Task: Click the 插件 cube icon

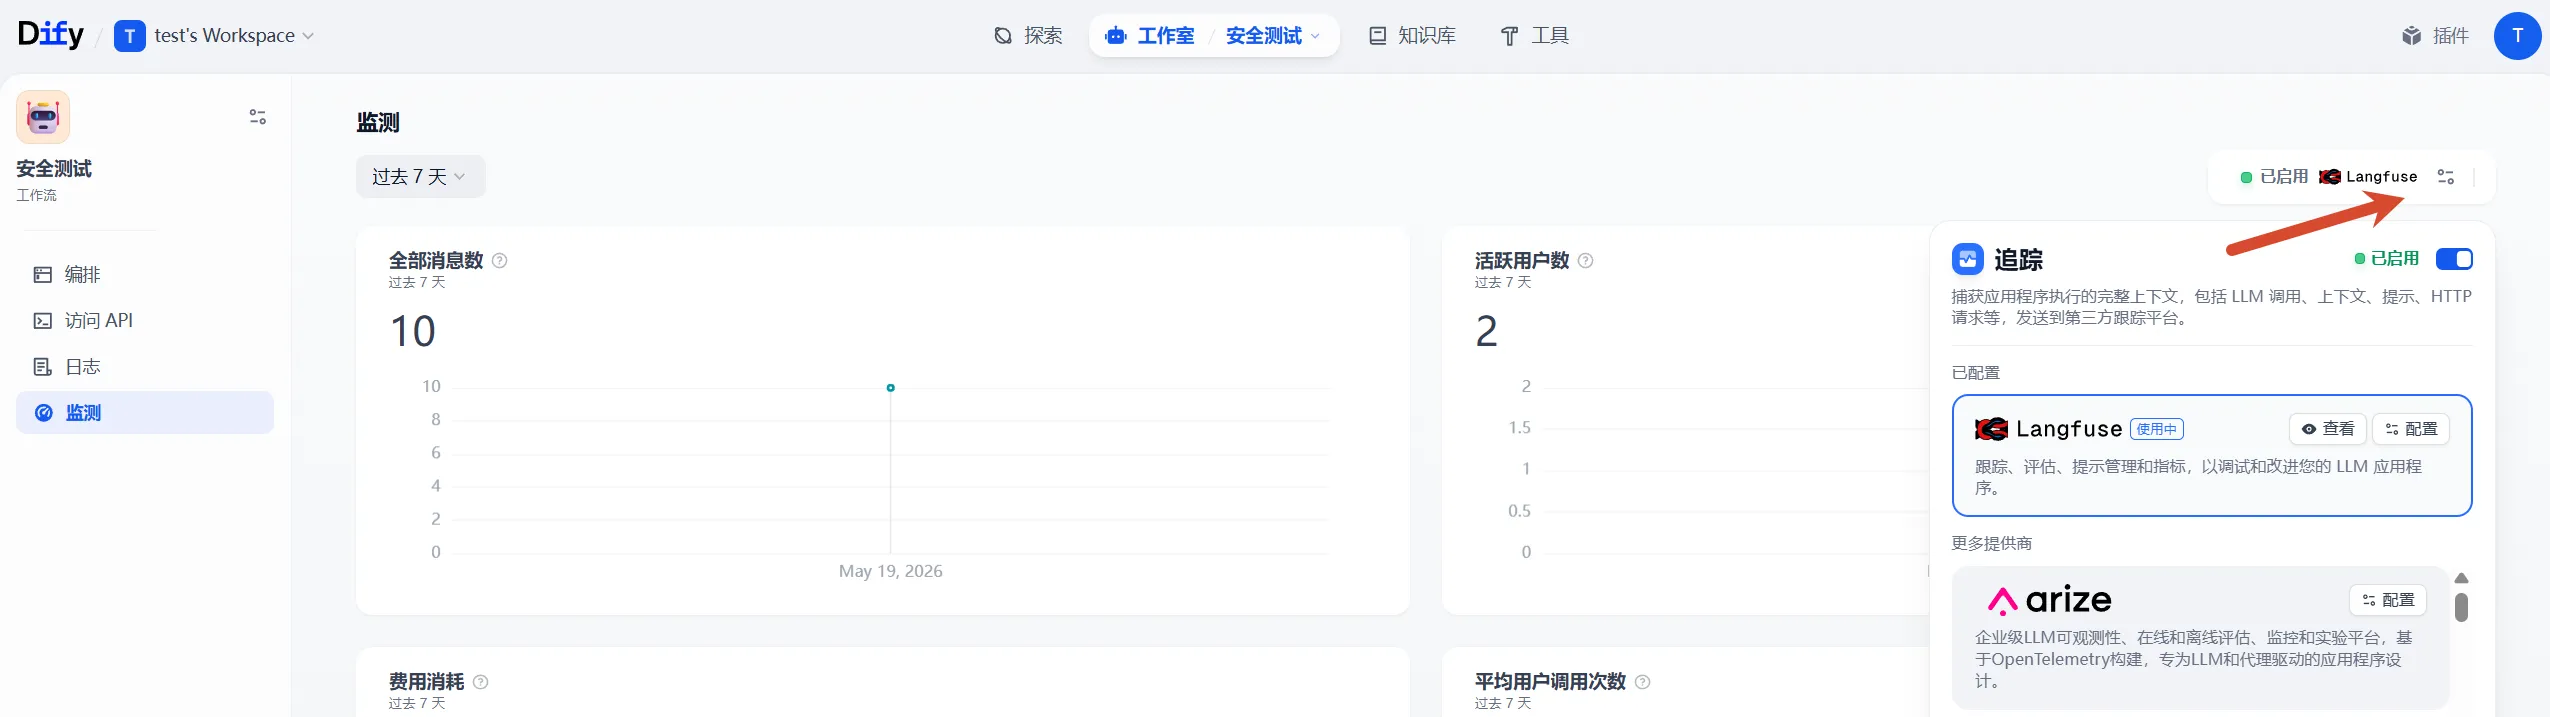Action: (x=2412, y=36)
